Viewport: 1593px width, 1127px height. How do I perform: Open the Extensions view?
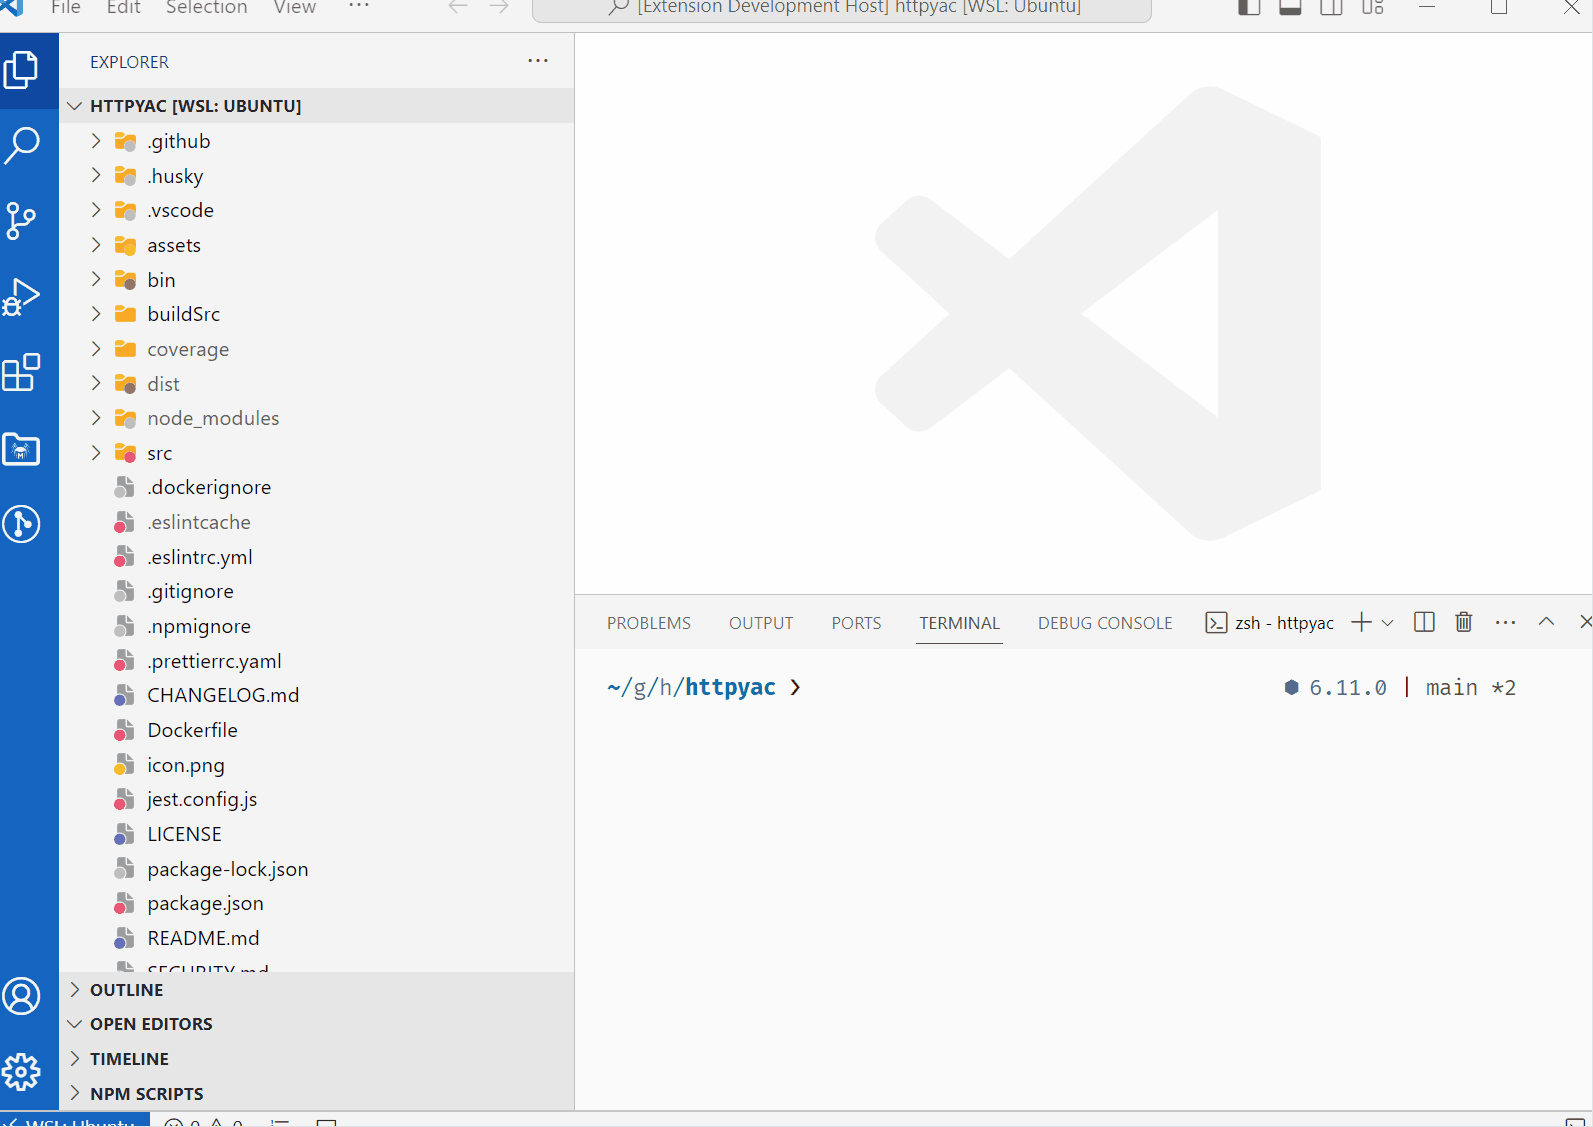click(22, 373)
